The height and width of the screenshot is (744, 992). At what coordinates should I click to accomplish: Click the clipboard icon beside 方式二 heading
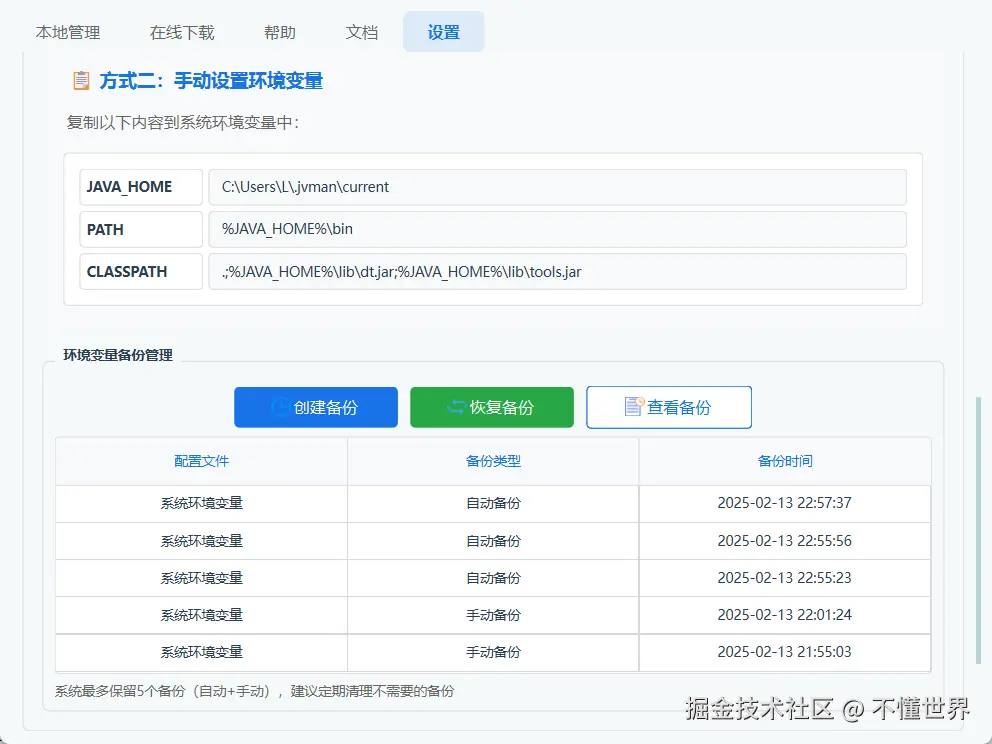pyautogui.click(x=81, y=81)
